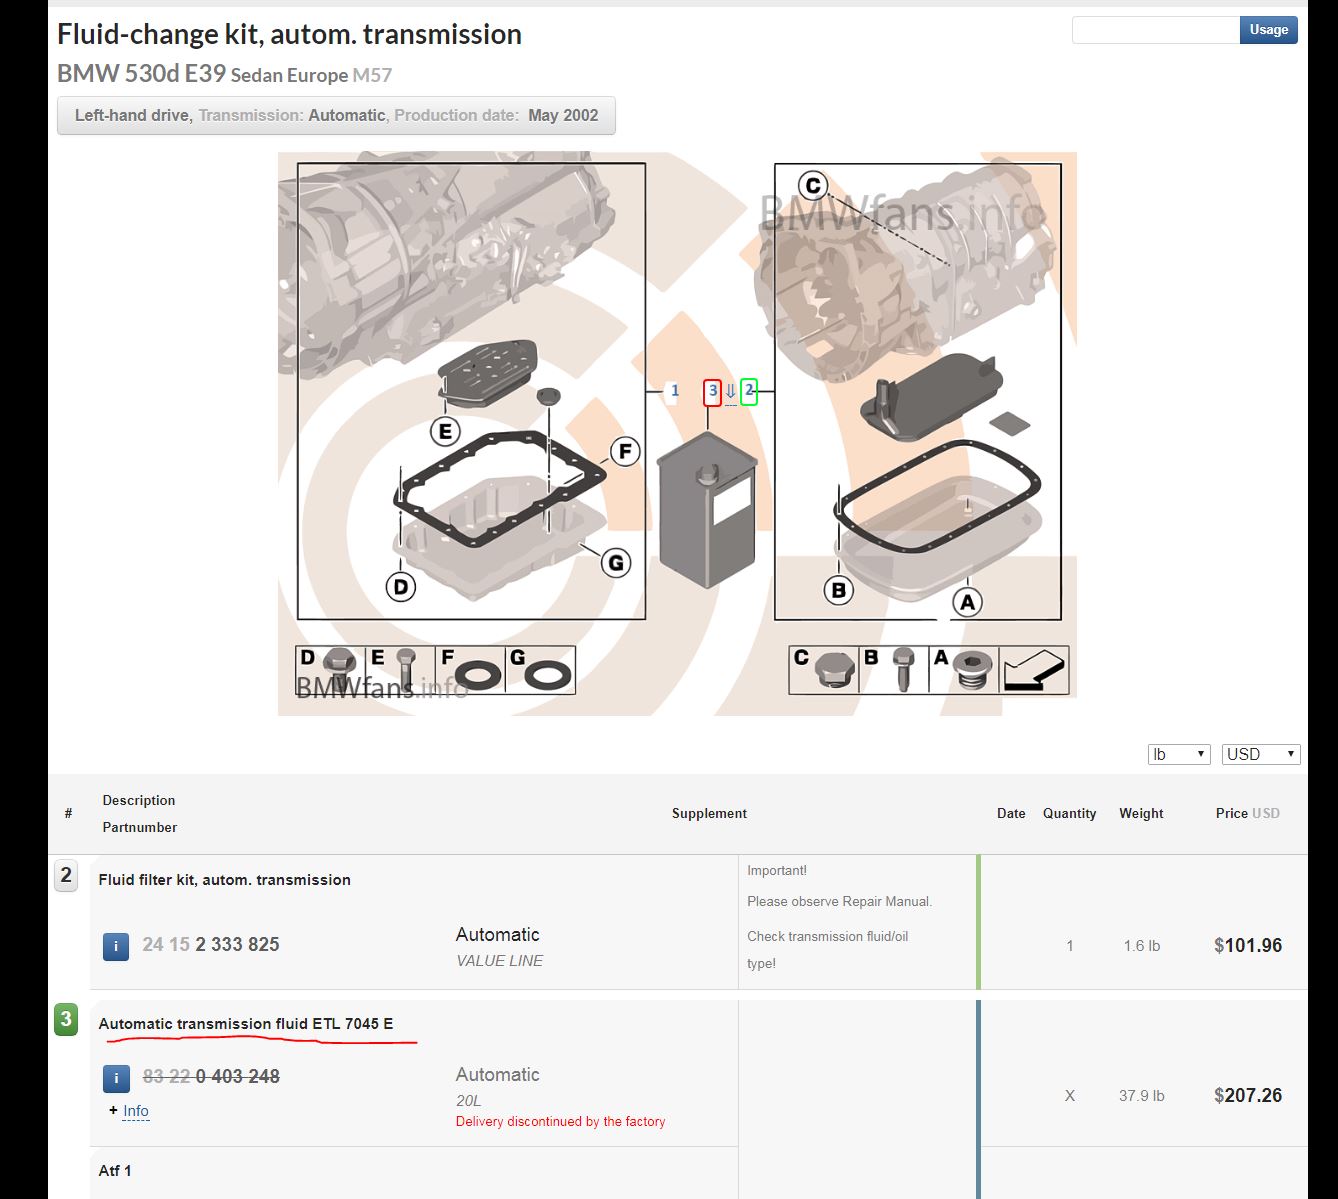Click the search input field next to Usage
The image size is (1338, 1199).
click(1155, 30)
